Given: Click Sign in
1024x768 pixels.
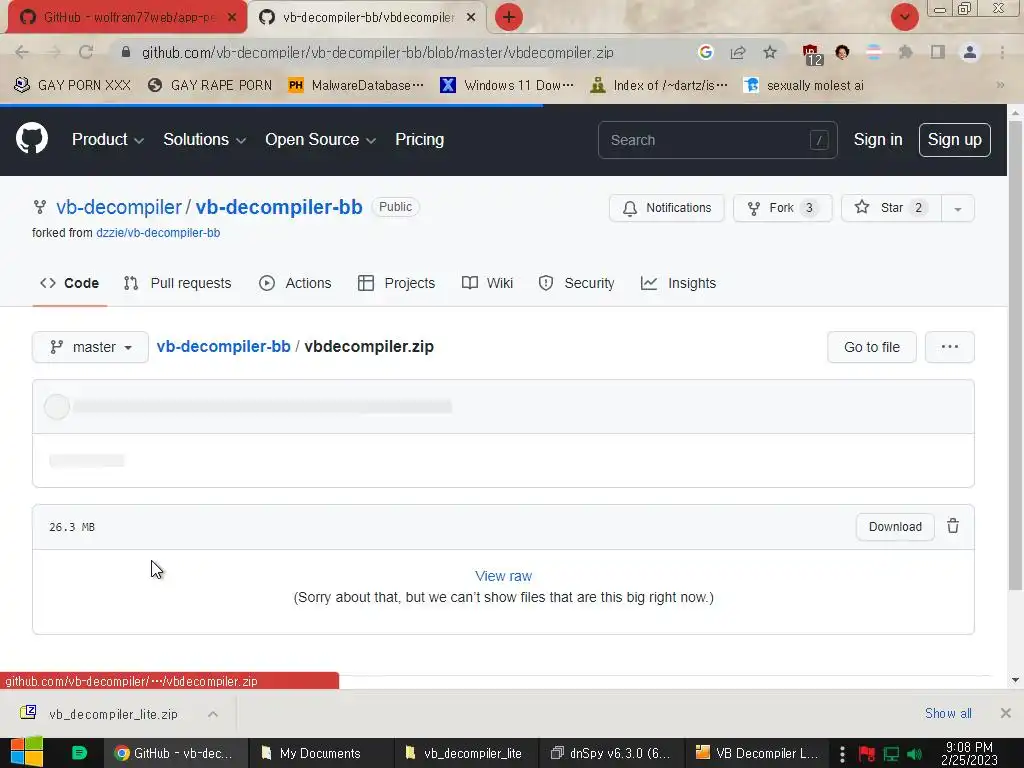Looking at the screenshot, I should [x=878, y=139].
